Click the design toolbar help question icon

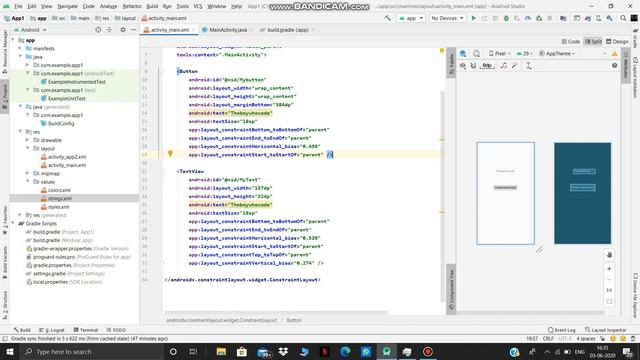pos(614,65)
